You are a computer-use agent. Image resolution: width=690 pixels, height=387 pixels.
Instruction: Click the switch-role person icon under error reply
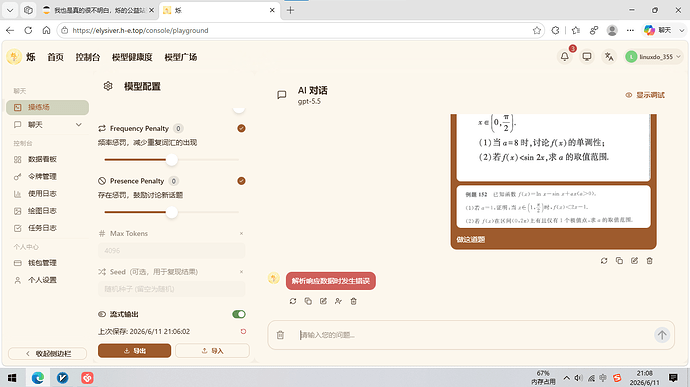(x=338, y=301)
